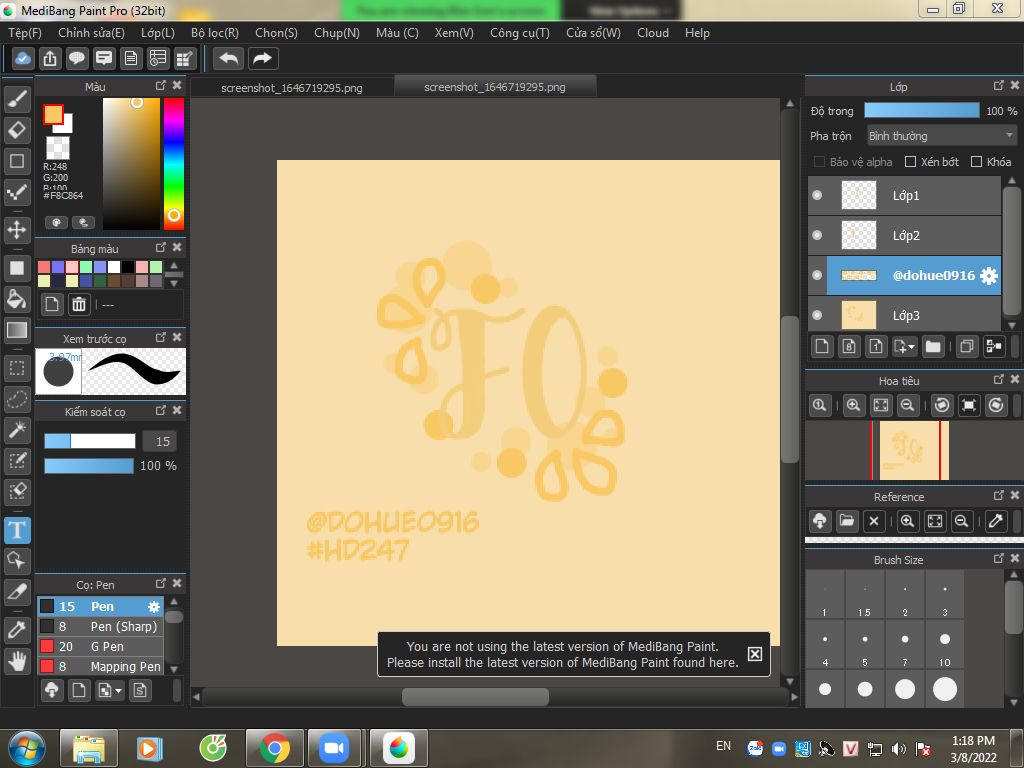Enable the Bảo vệ alpha checkbox
The width and height of the screenshot is (1024, 768).
click(x=819, y=162)
